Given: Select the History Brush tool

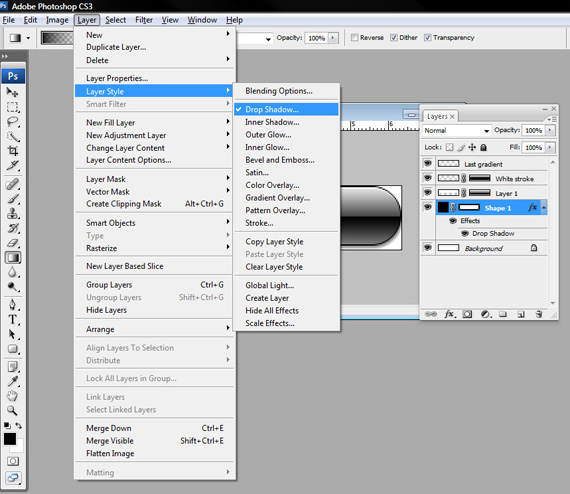Looking at the screenshot, I should tap(13, 228).
